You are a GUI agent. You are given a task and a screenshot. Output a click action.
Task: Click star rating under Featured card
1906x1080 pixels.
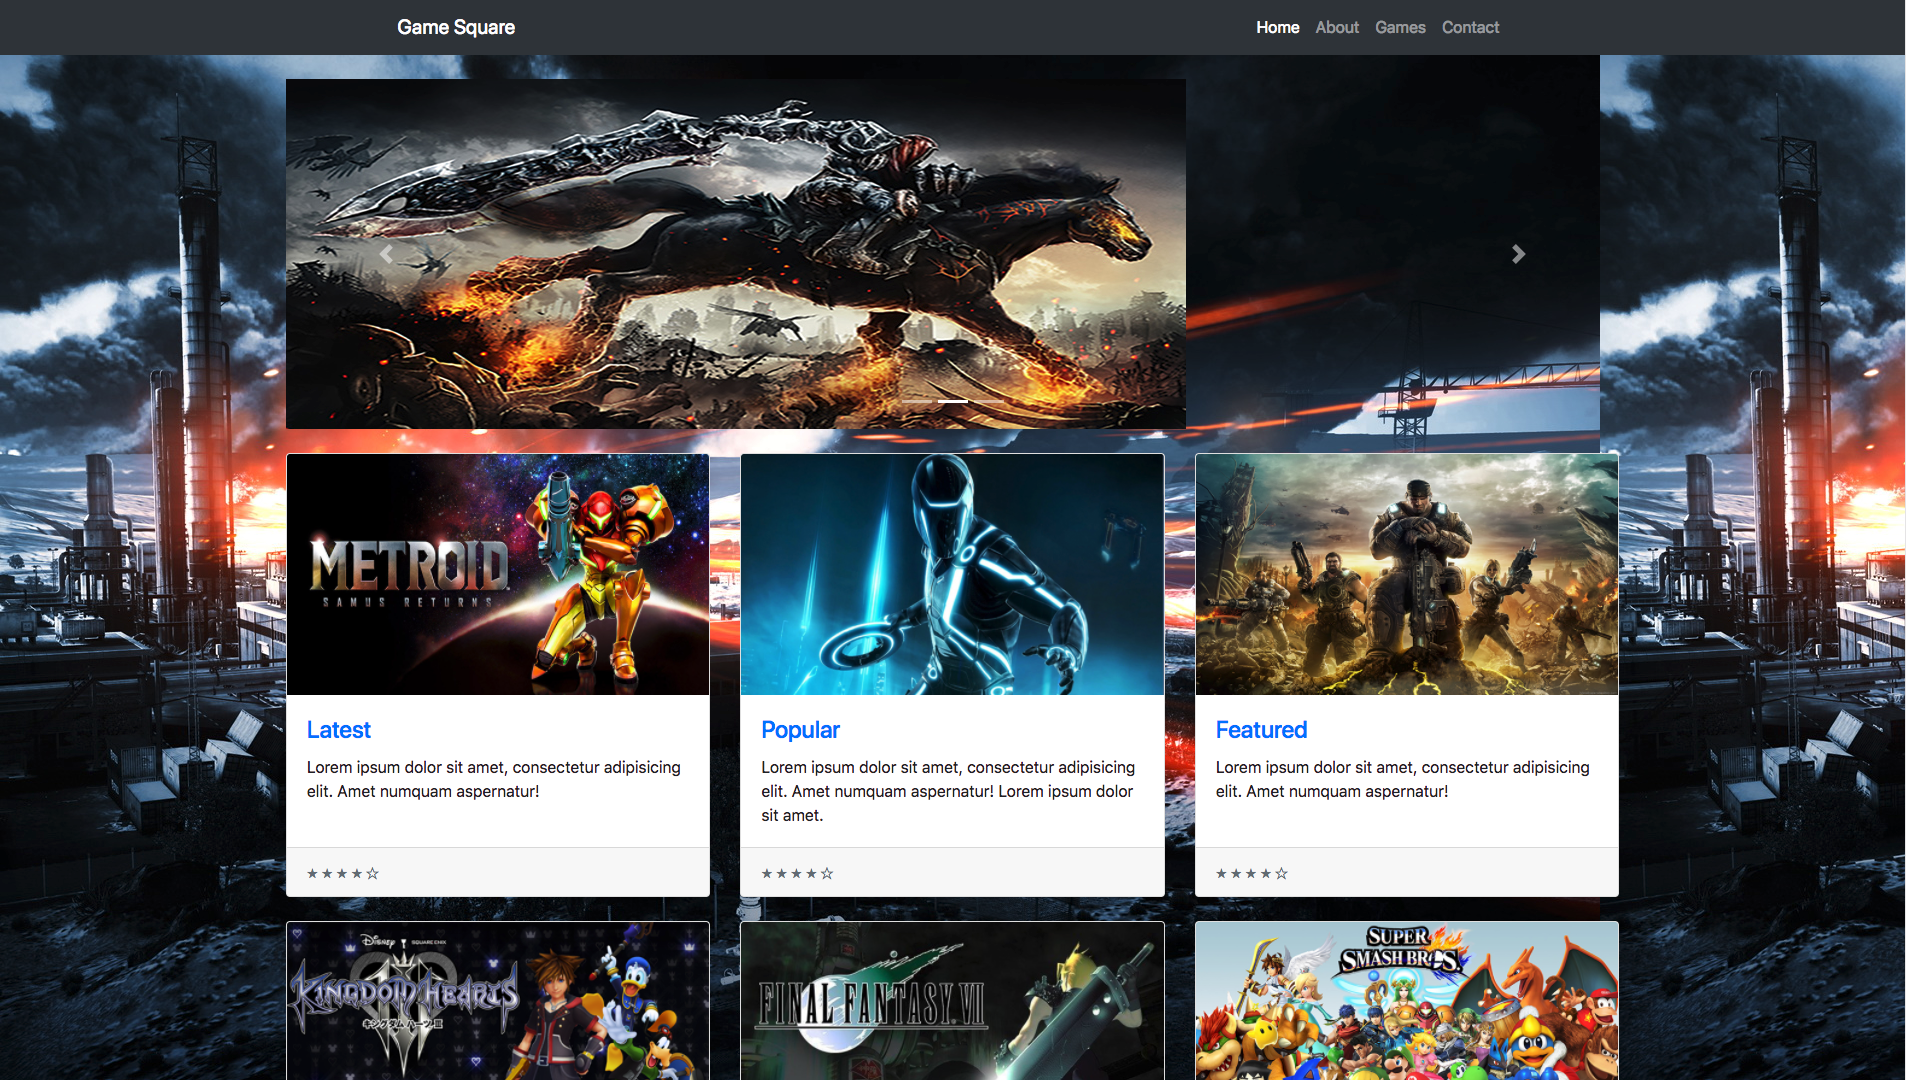pyautogui.click(x=1252, y=873)
